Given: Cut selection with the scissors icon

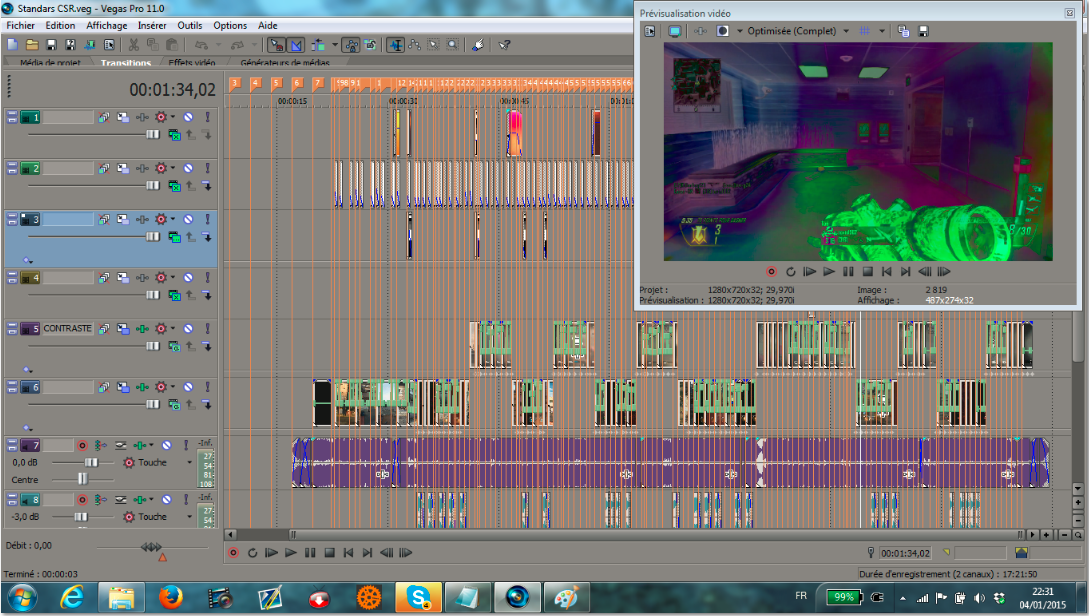Looking at the screenshot, I should tap(133, 44).
